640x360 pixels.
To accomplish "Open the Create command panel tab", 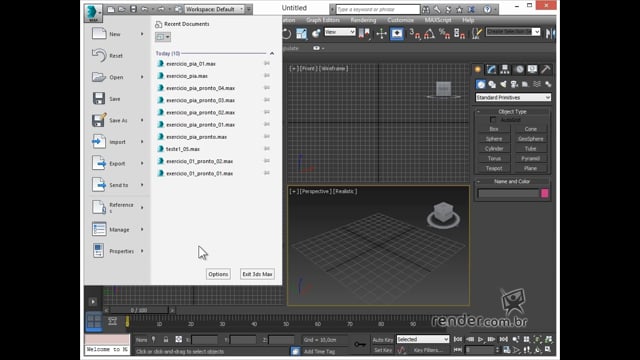I will tap(478, 69).
